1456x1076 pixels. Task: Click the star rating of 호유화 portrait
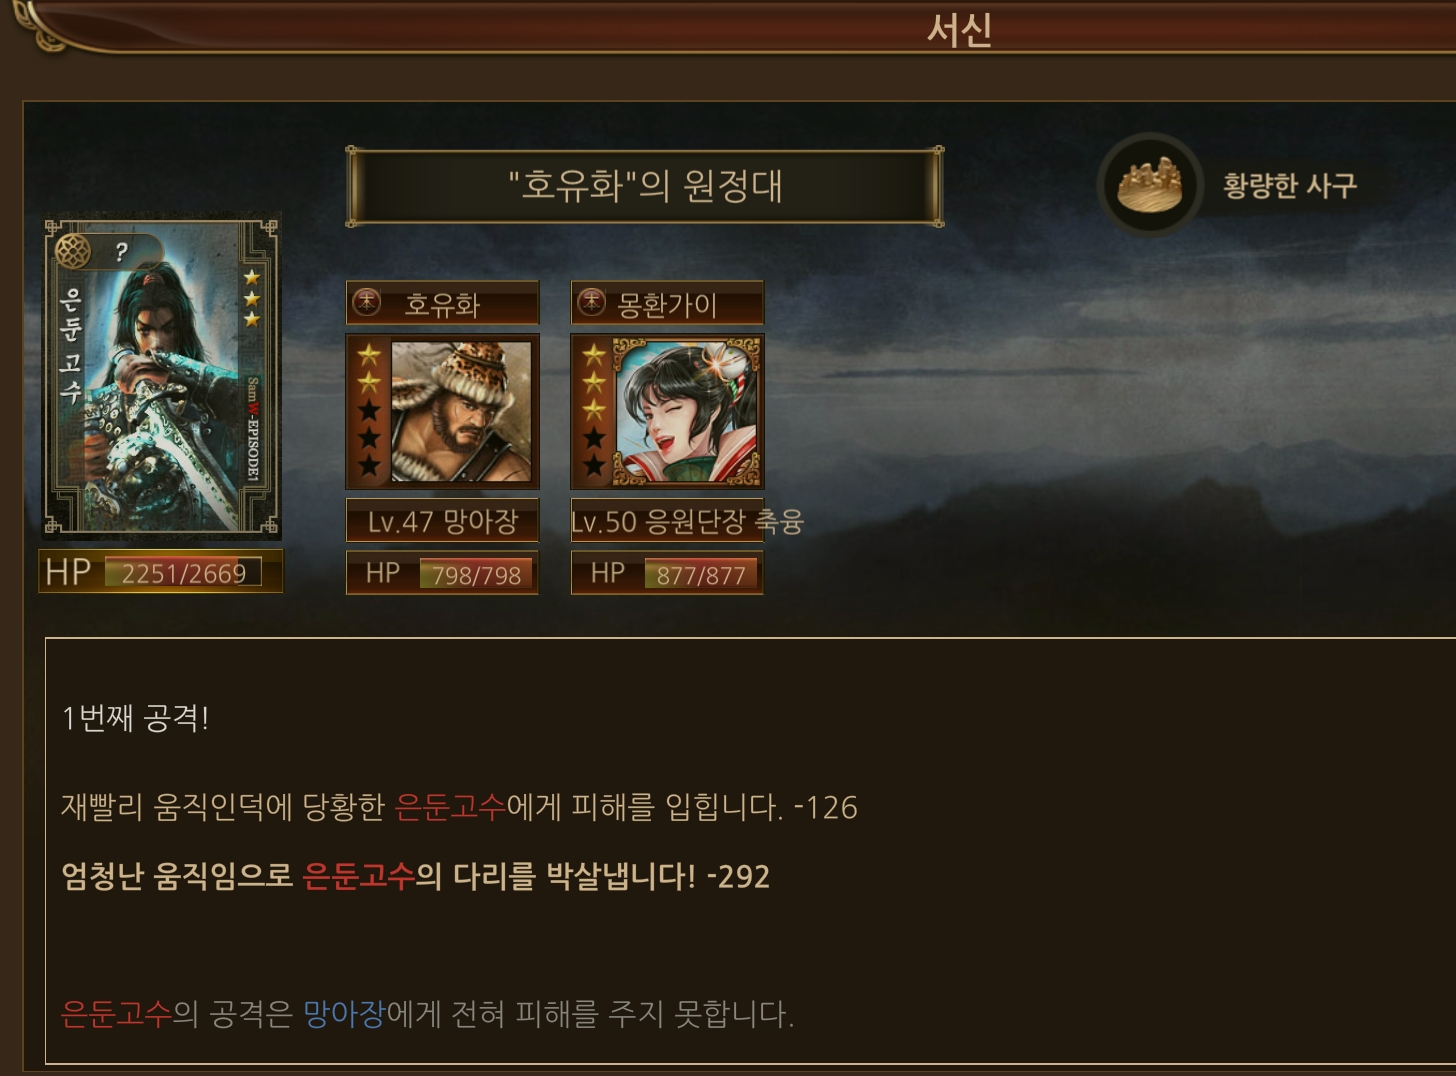369,410
